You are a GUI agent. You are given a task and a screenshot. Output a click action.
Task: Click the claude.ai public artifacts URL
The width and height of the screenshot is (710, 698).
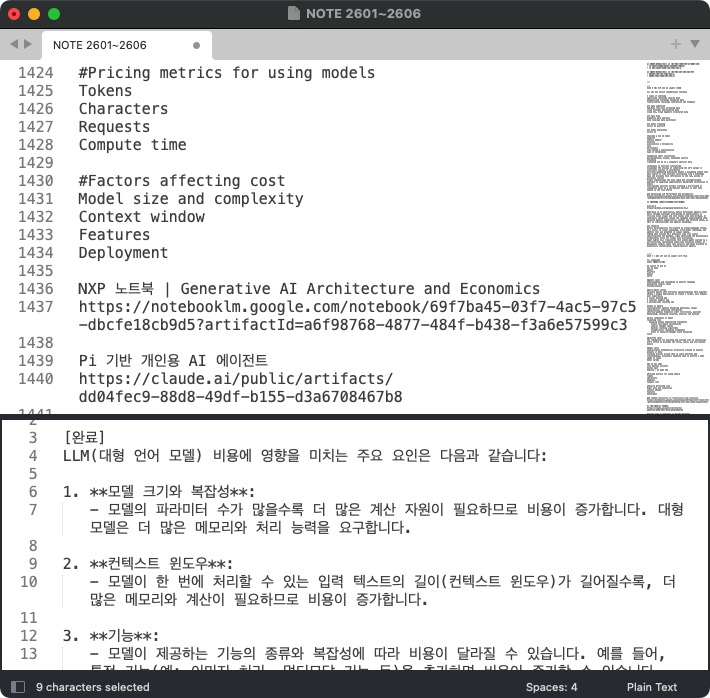tap(235, 379)
